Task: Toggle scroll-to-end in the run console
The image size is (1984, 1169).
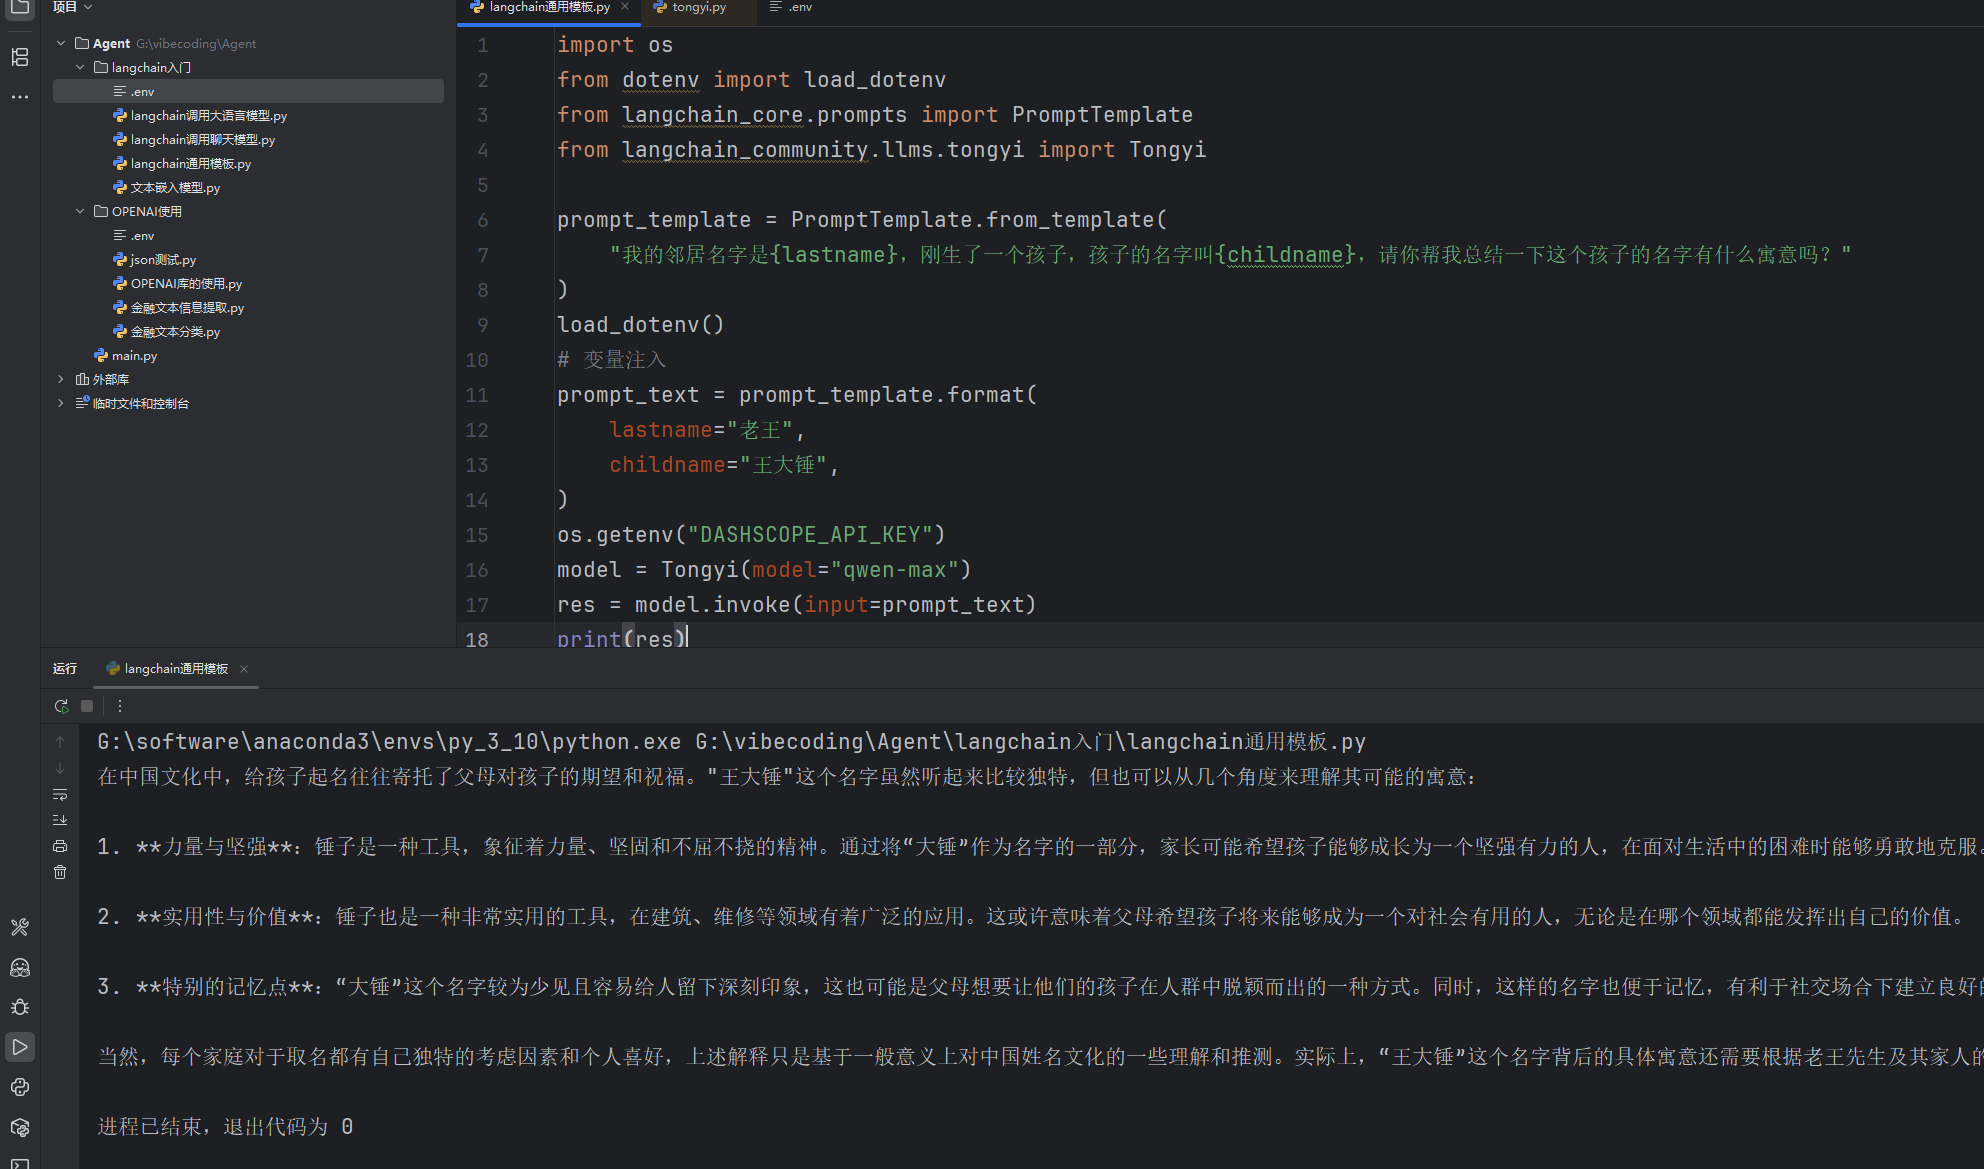Action: point(60,820)
